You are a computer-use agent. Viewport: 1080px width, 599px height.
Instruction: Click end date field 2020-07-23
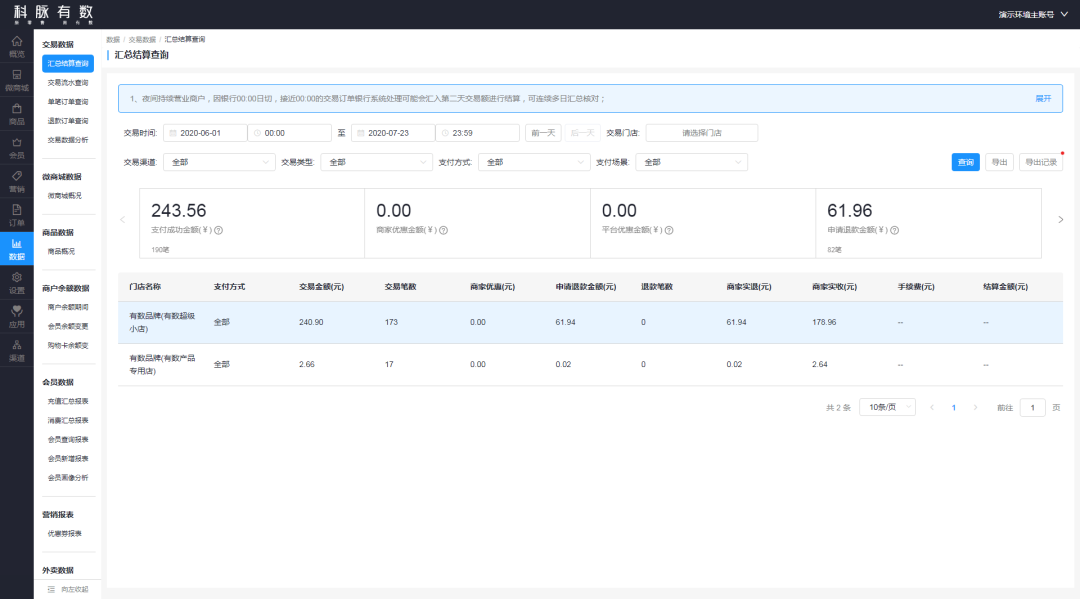[393, 133]
